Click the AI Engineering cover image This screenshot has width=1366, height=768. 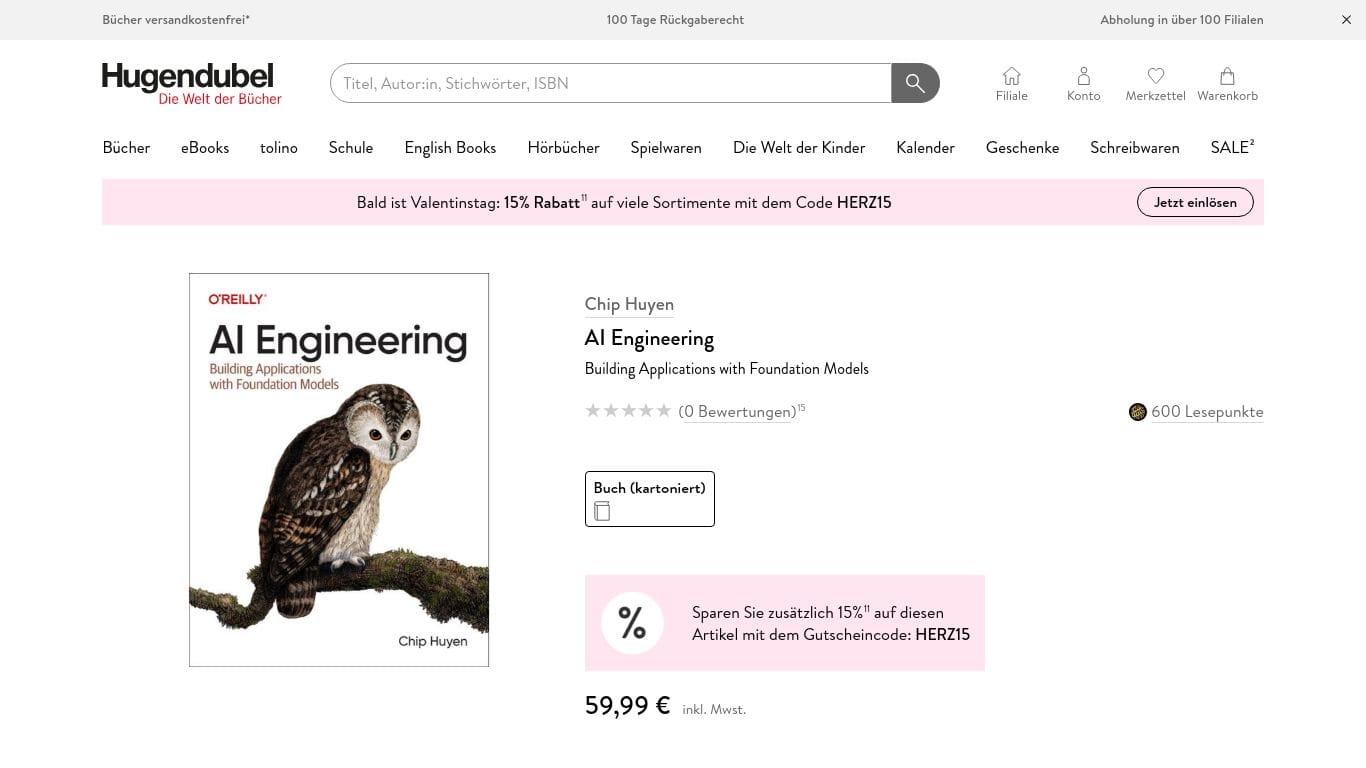pos(338,468)
